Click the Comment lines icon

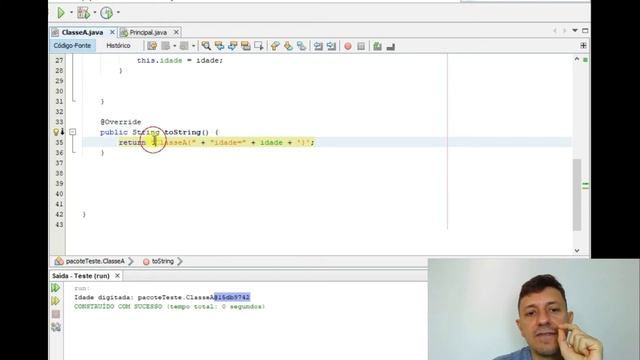click(377, 46)
